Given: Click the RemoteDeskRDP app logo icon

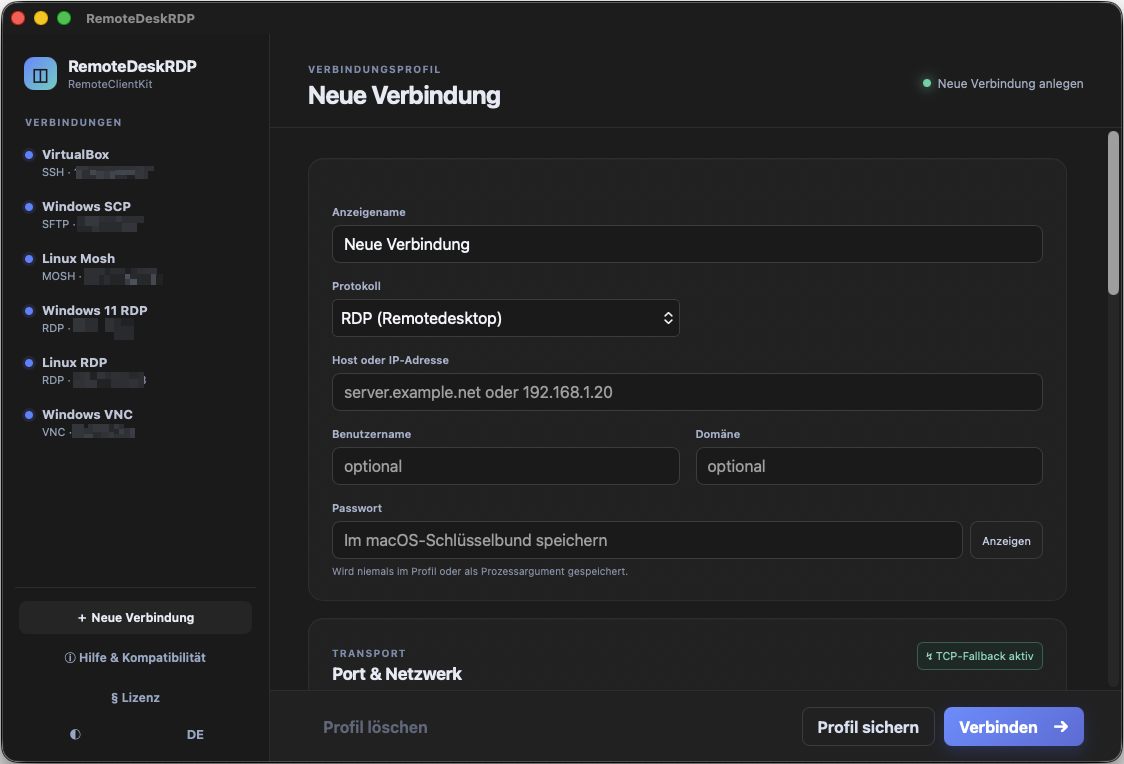Looking at the screenshot, I should 40,74.
